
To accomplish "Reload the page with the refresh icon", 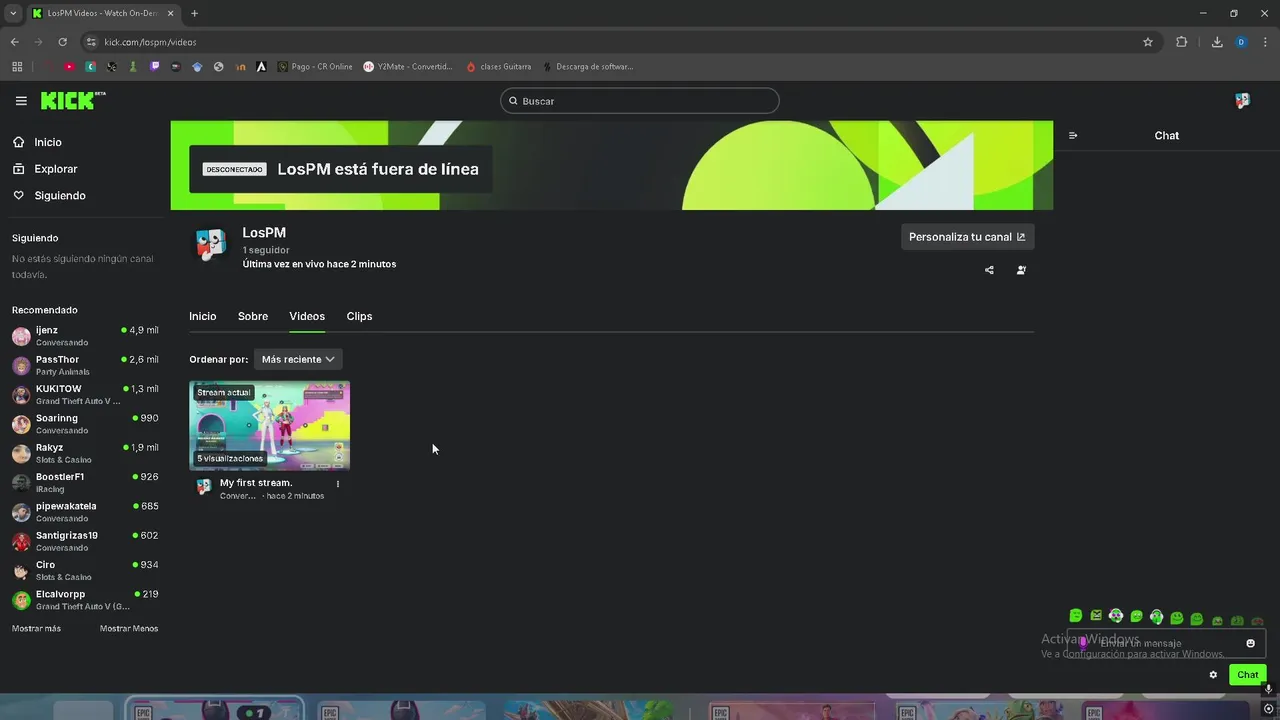I will click(62, 42).
